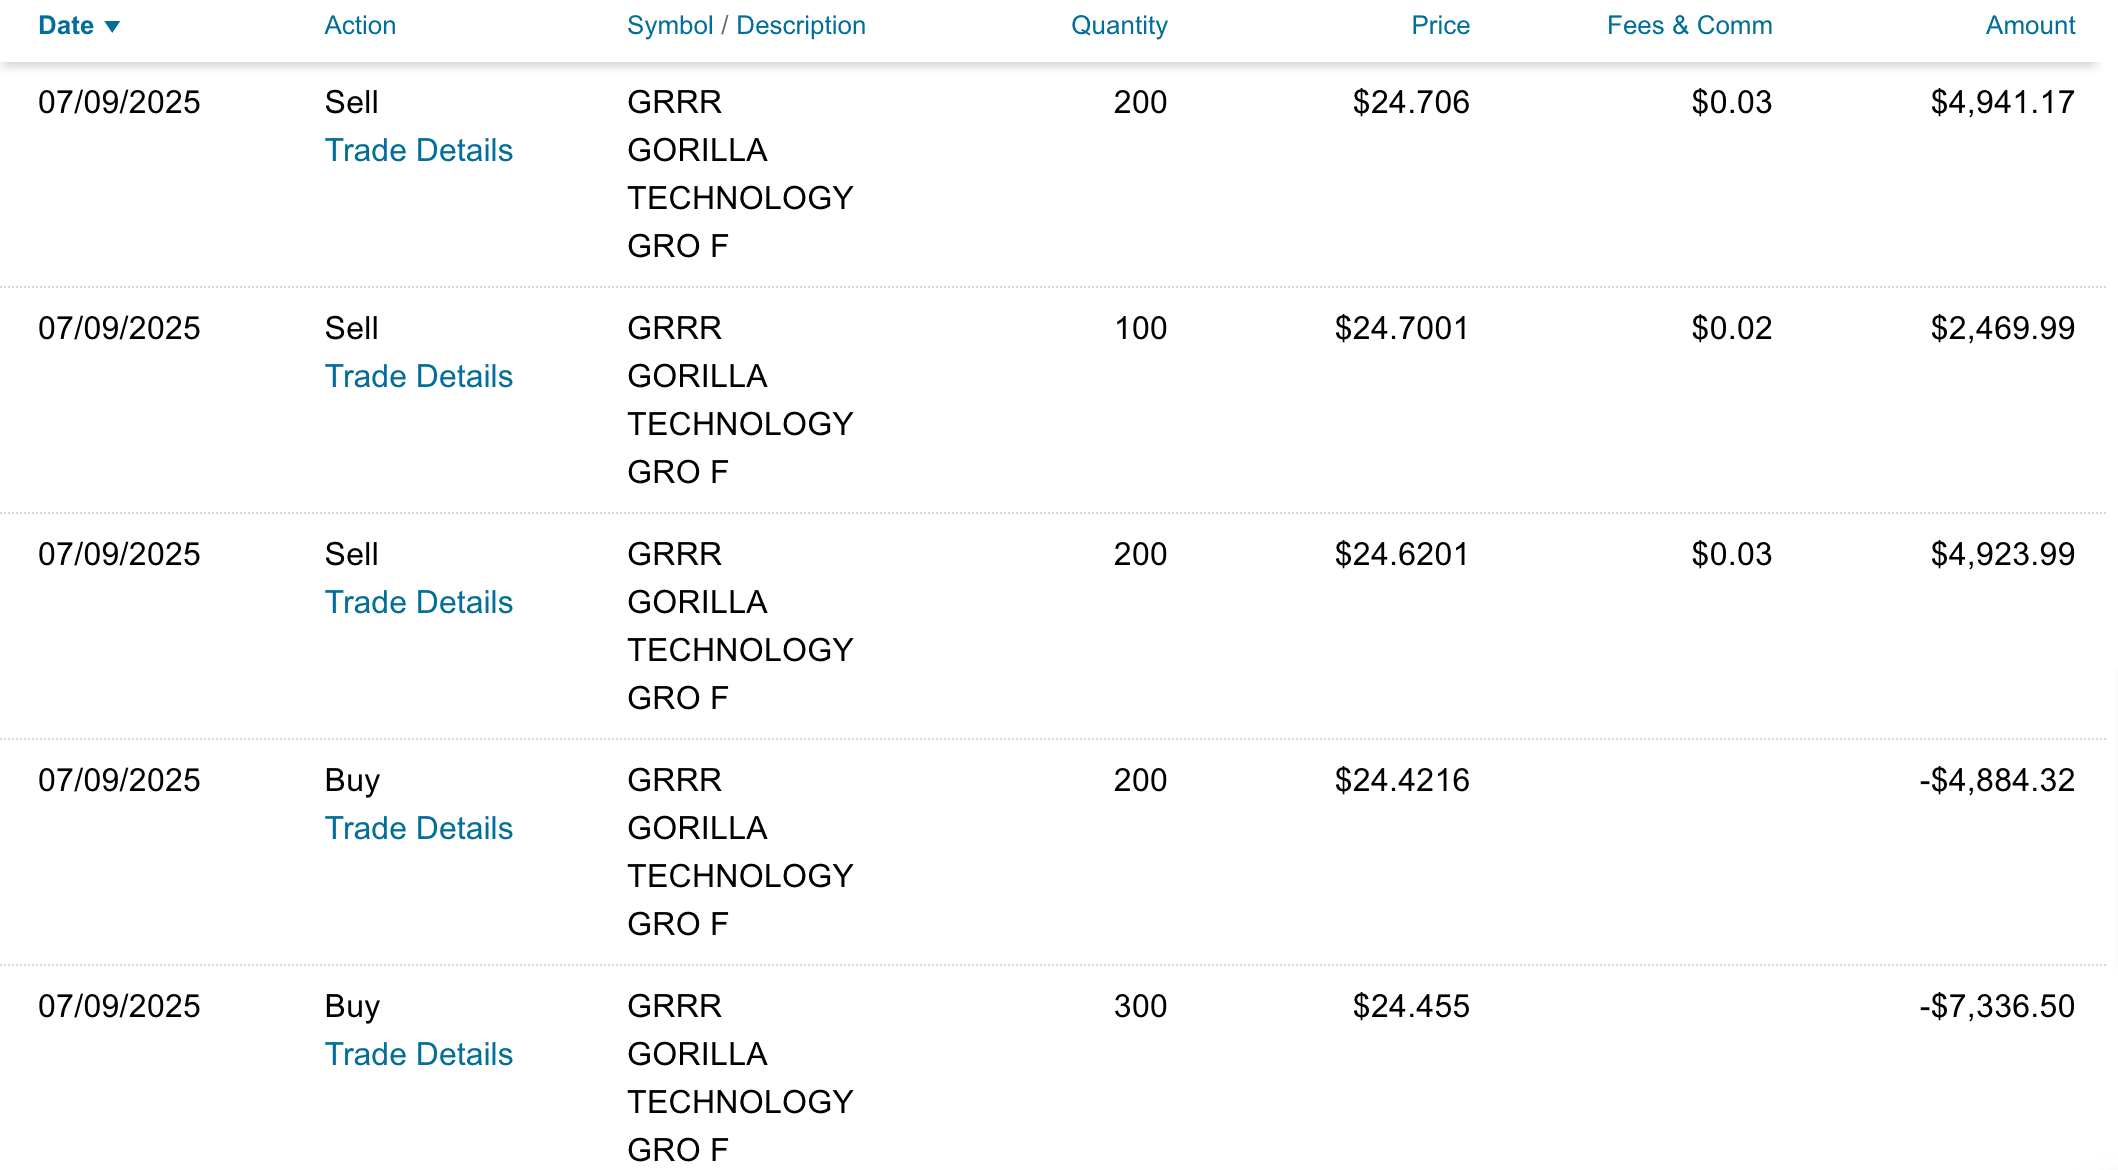Open Trade Details for the 100-share sell
This screenshot has height=1170, width=2118.
click(x=418, y=376)
